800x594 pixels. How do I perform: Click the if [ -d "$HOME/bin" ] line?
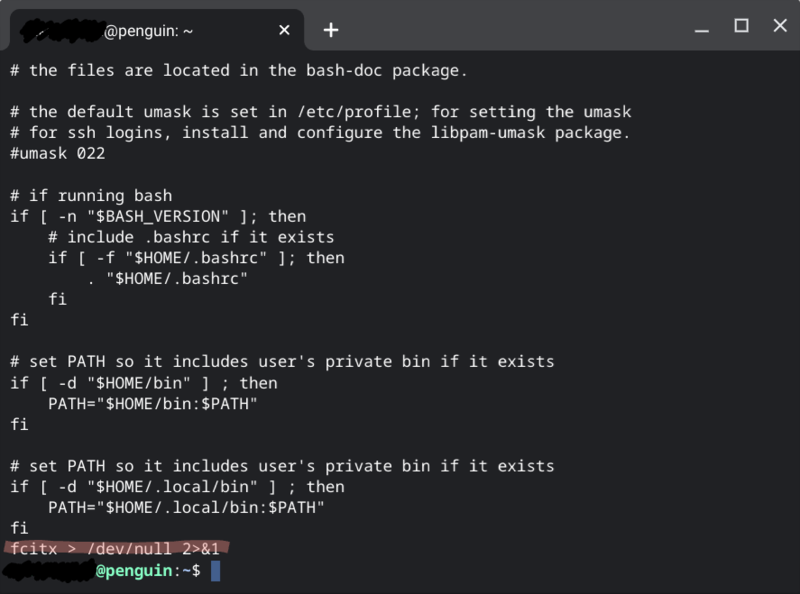pyautogui.click(x=144, y=382)
